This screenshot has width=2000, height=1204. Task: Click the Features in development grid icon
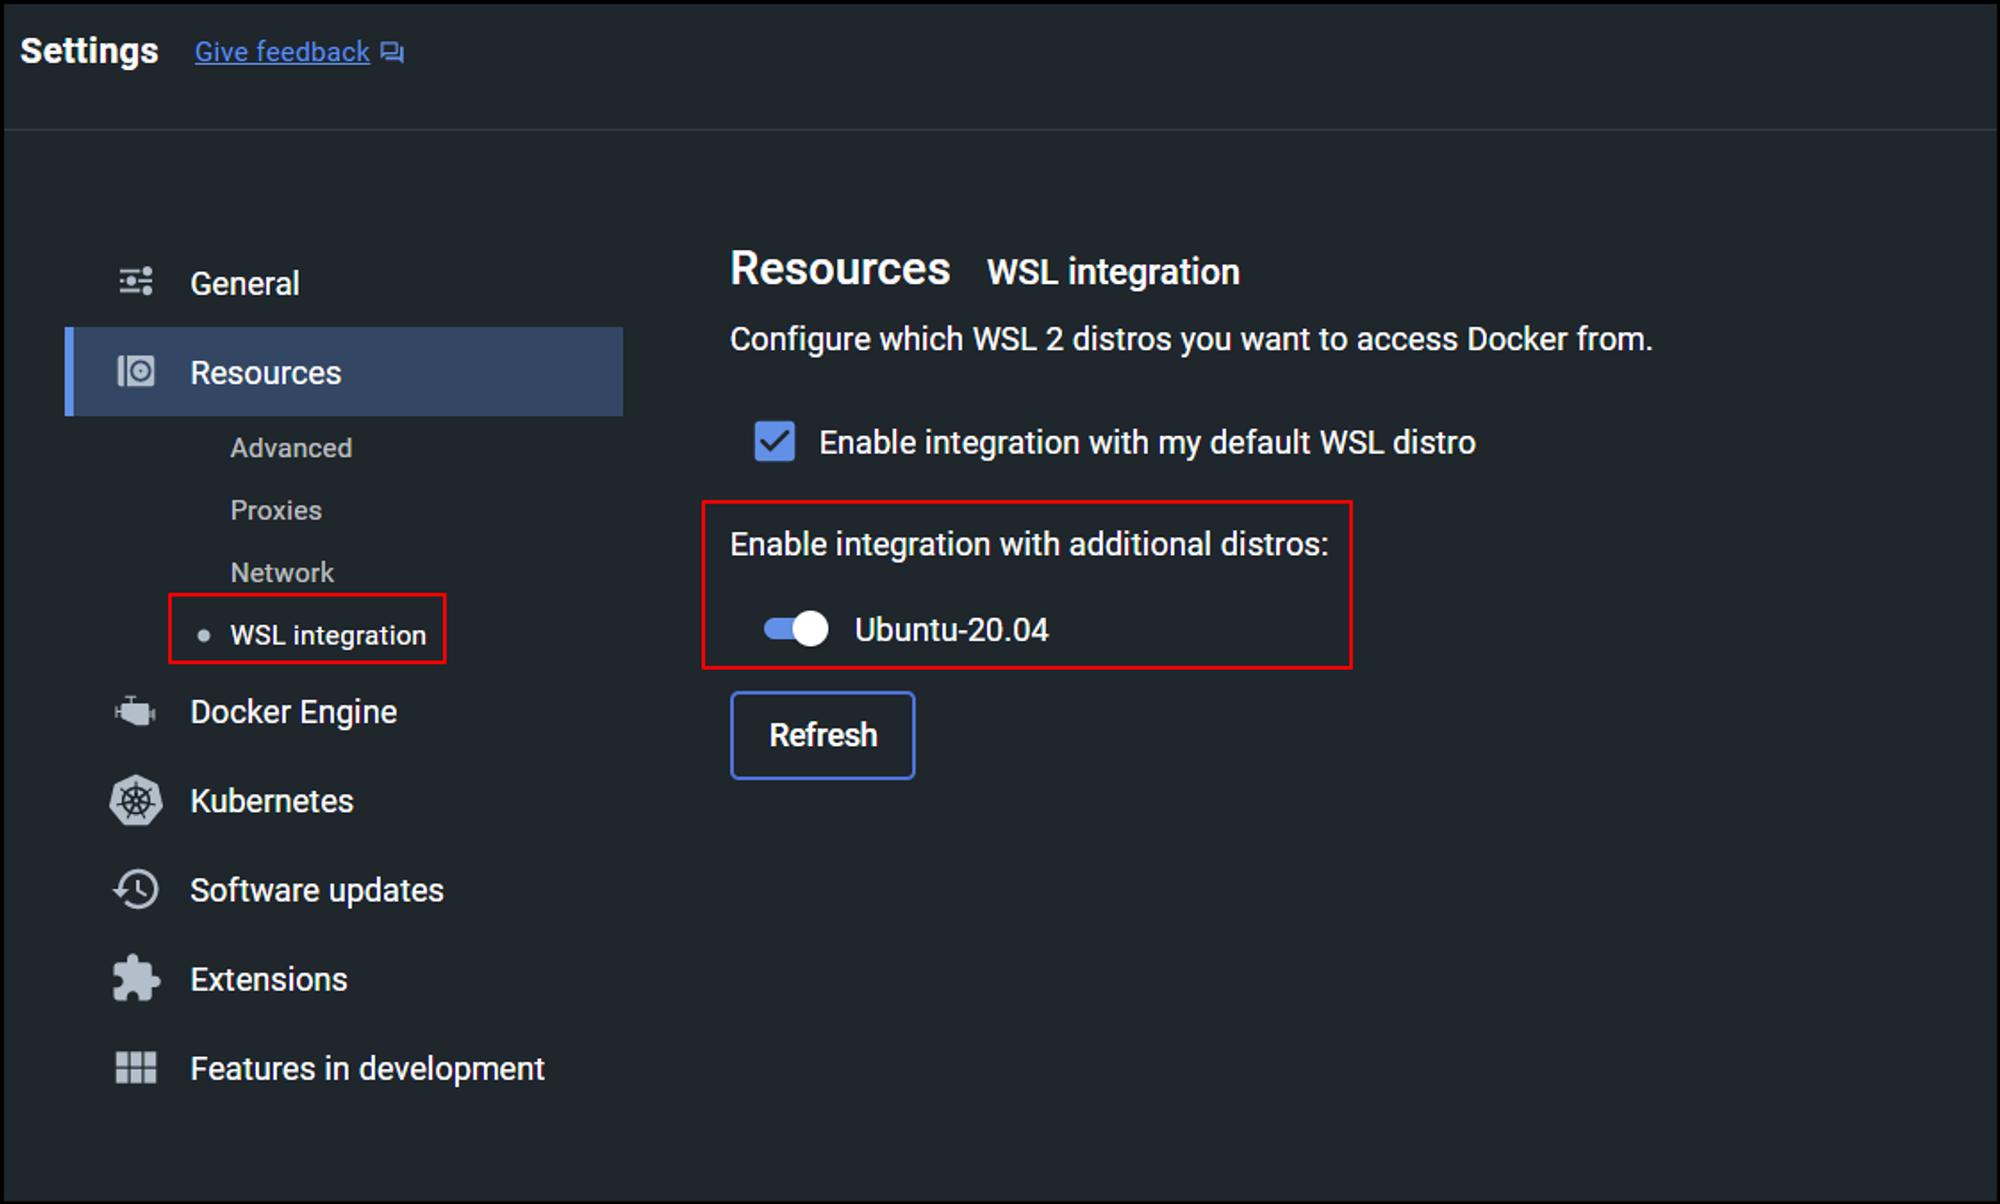tap(136, 1068)
